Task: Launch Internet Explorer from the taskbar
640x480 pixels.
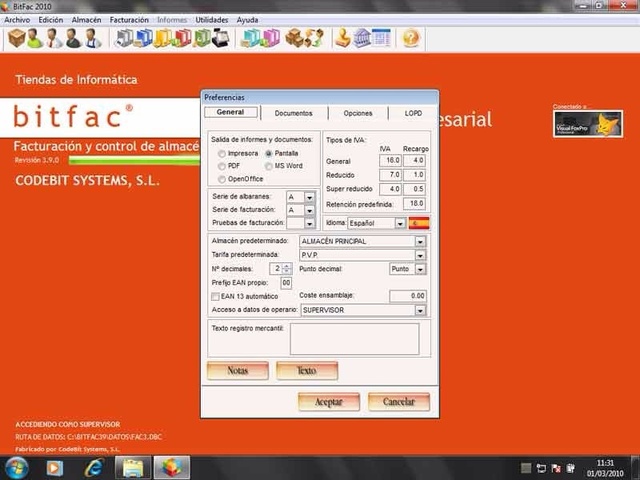Action: [x=93, y=468]
